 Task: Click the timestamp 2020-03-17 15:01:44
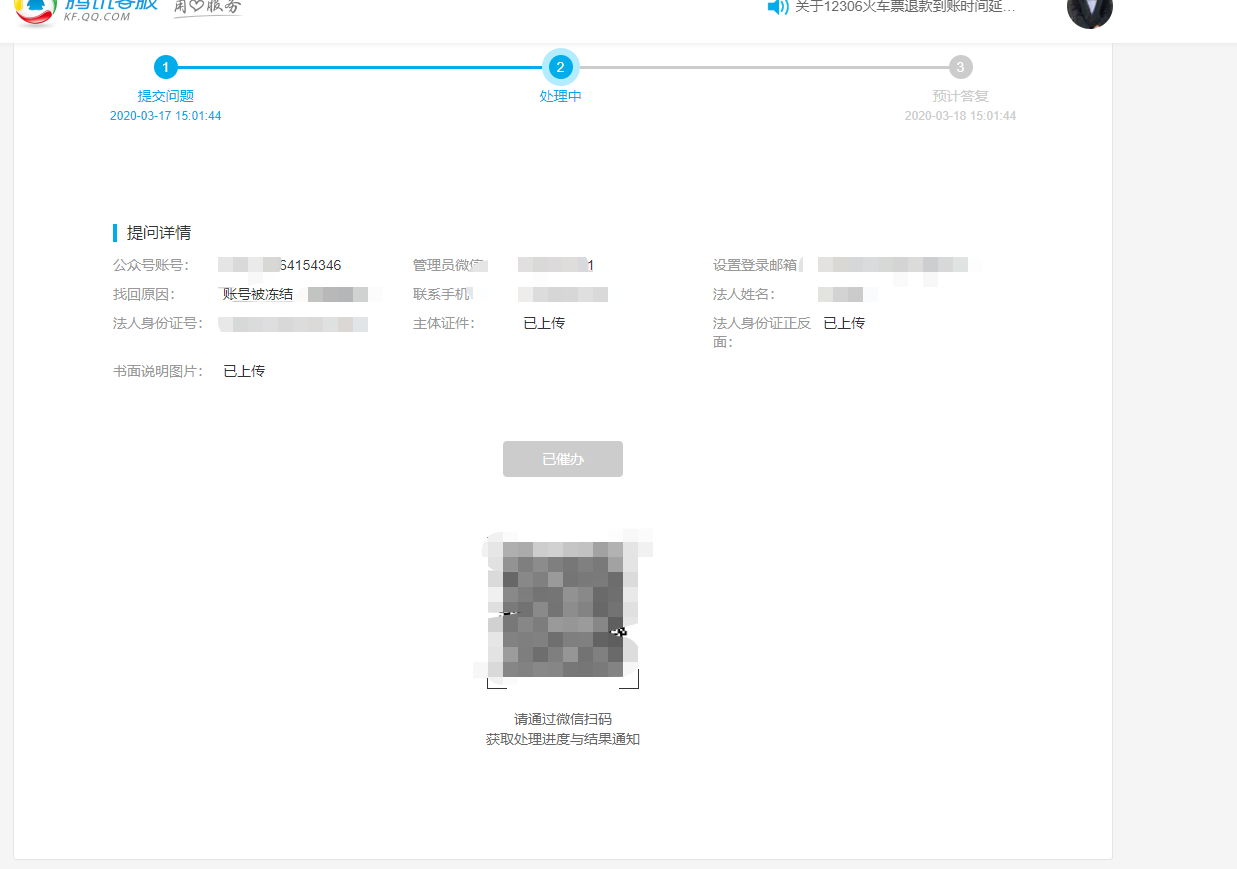[x=166, y=116]
